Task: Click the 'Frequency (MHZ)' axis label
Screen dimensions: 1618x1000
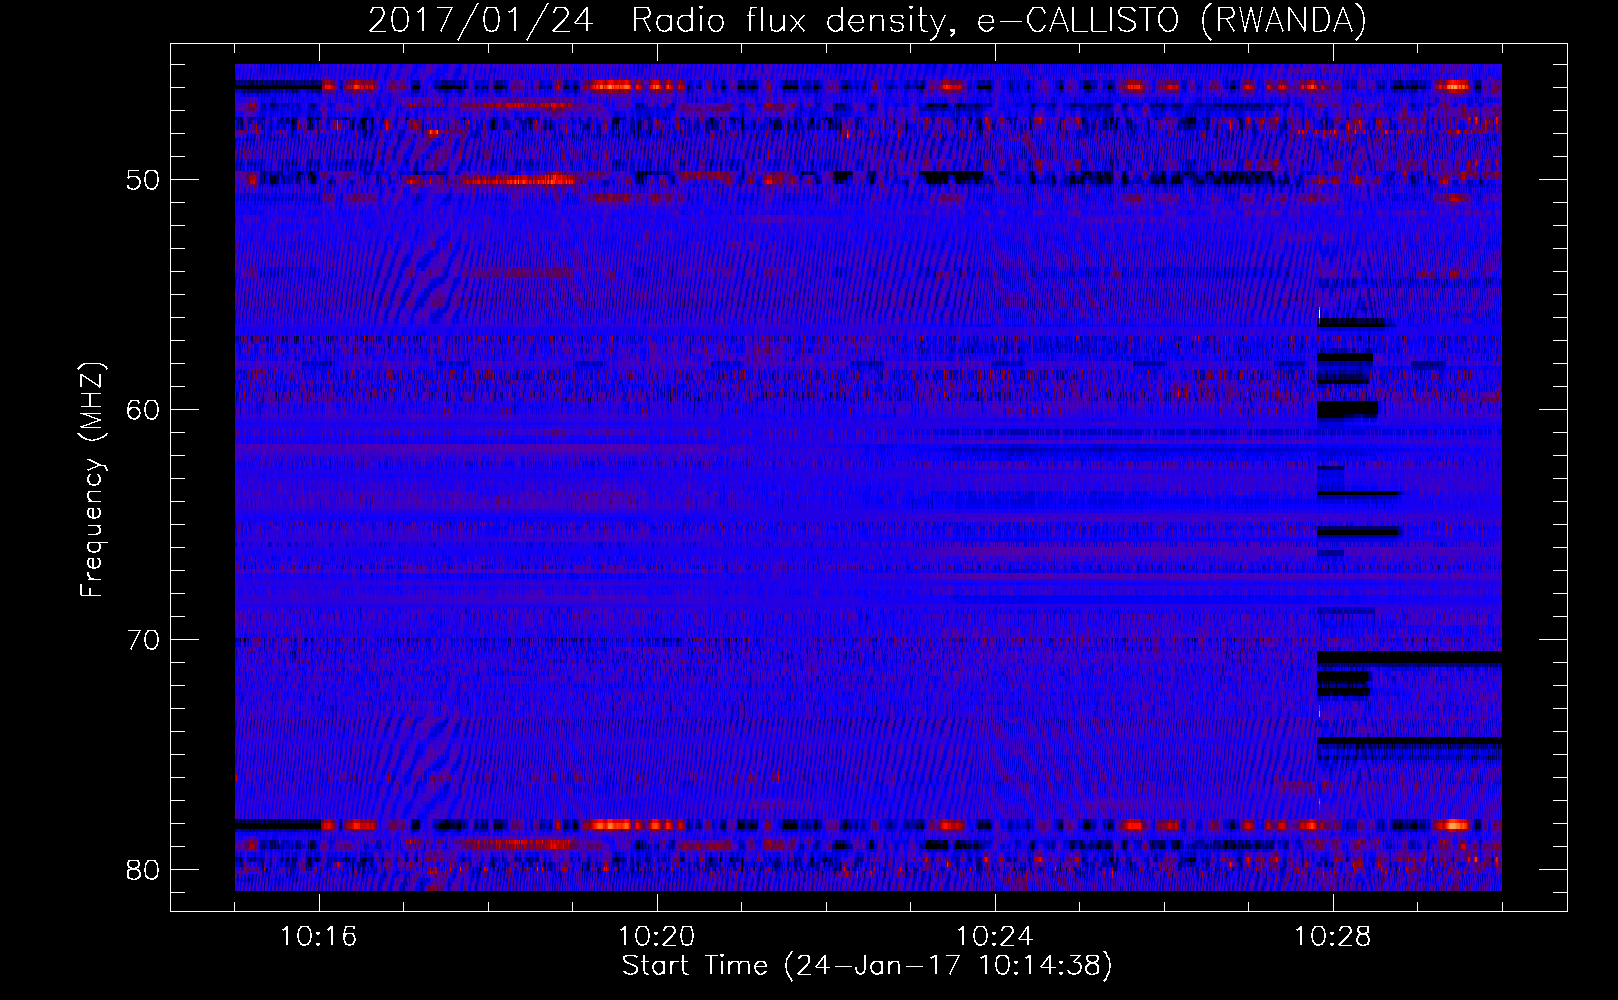Action: point(92,480)
